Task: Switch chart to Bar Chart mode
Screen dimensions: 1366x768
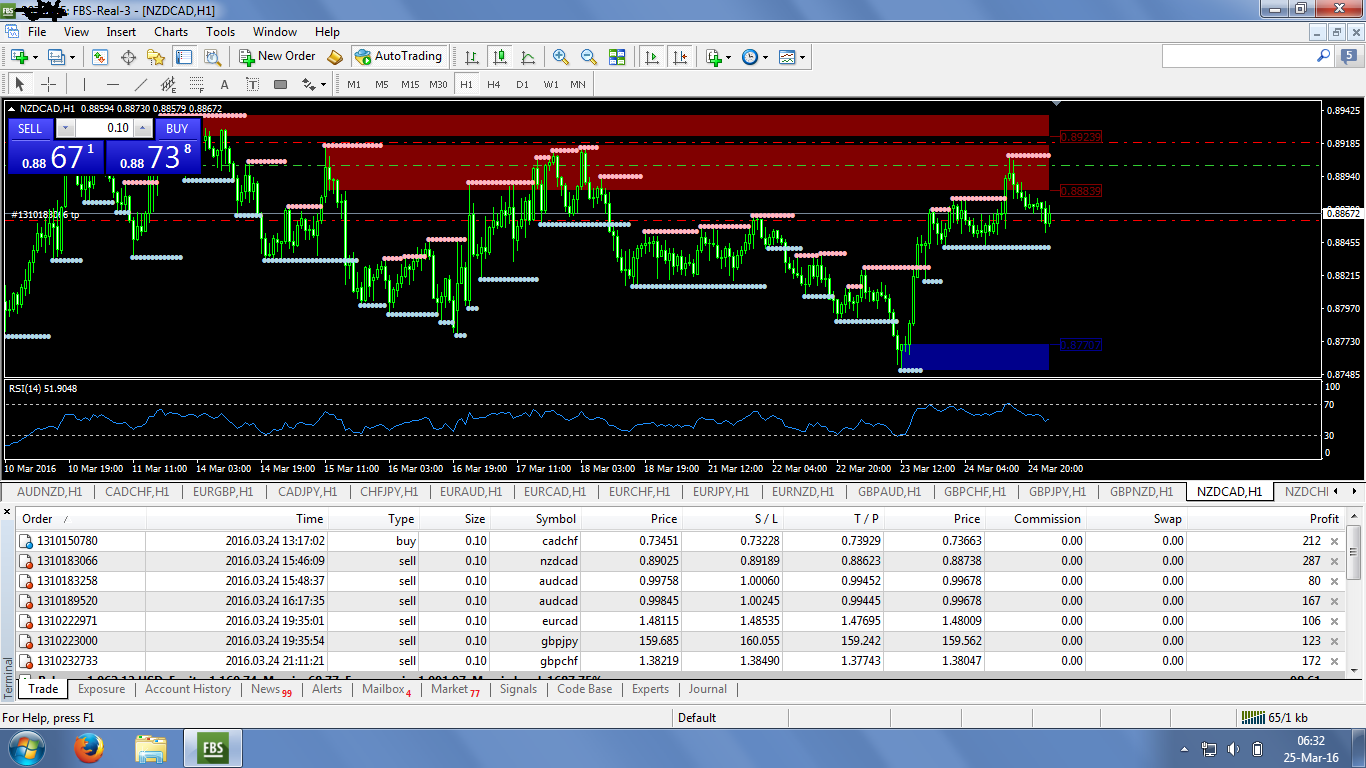Action: pos(472,57)
